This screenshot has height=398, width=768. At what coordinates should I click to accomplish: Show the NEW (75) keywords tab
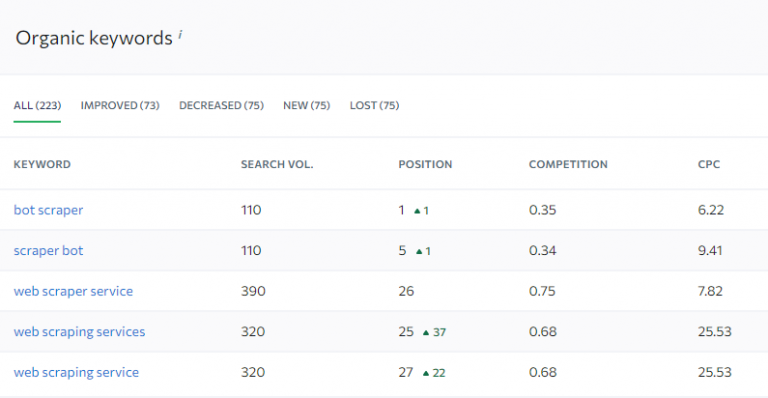[x=307, y=105]
